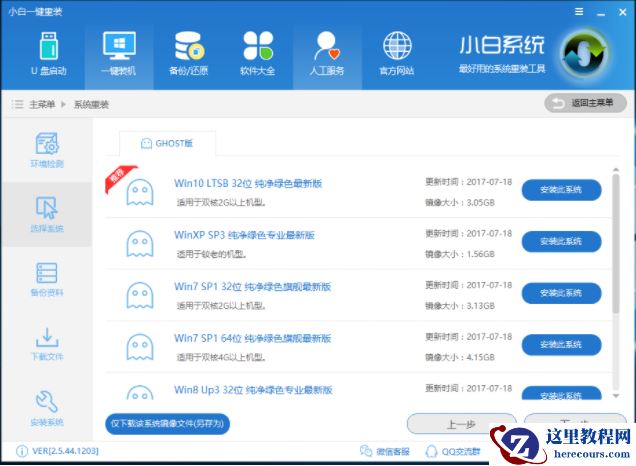Click the text 适用于较老的机型
This screenshot has height=466, width=636.
(211, 254)
